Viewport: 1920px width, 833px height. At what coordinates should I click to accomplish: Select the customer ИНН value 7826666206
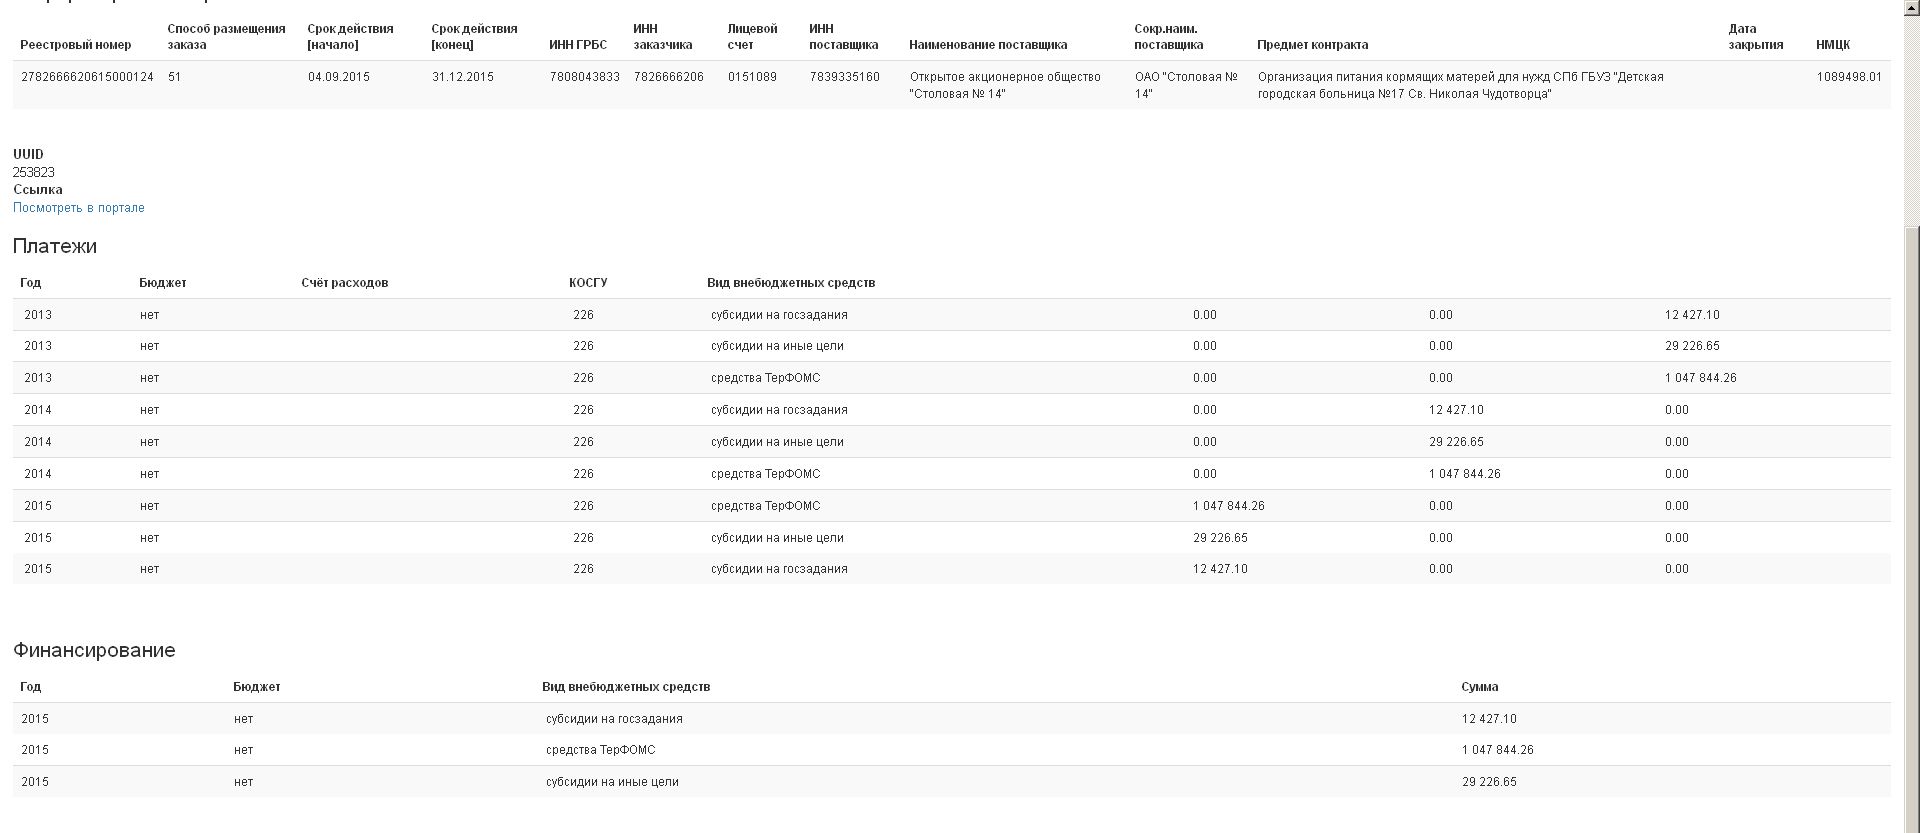tap(669, 77)
